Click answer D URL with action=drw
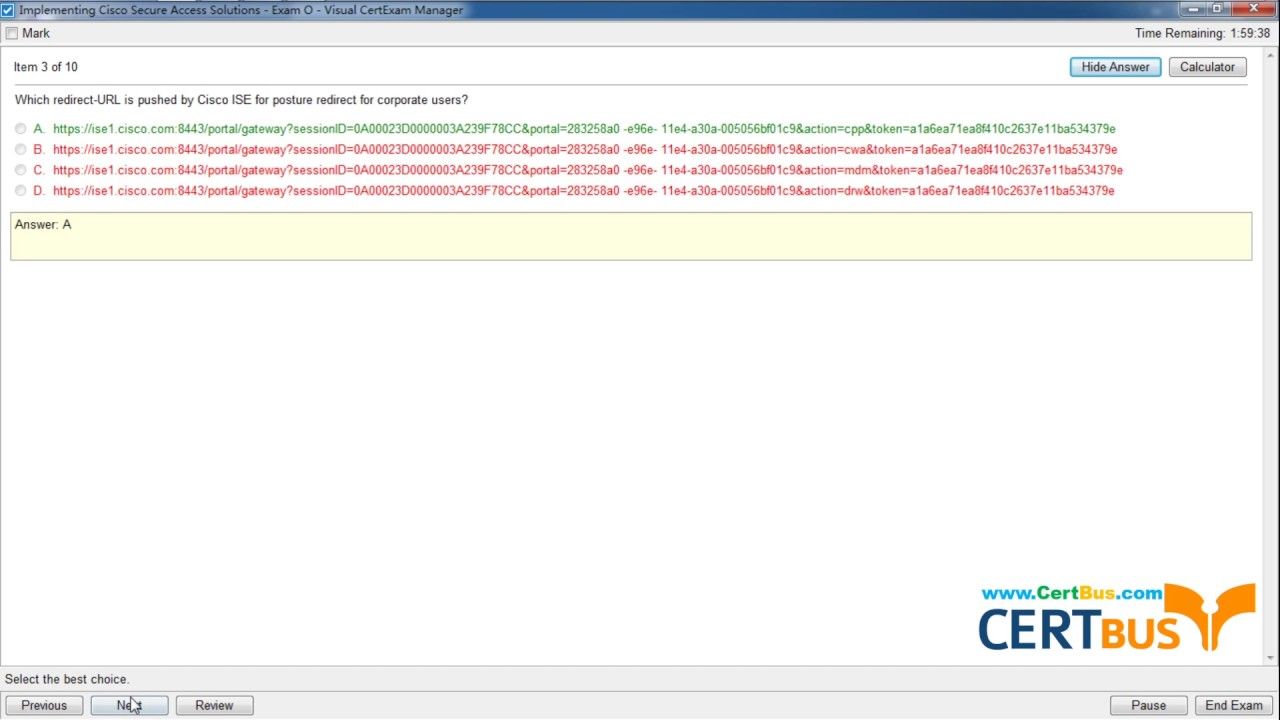 [x=584, y=191]
